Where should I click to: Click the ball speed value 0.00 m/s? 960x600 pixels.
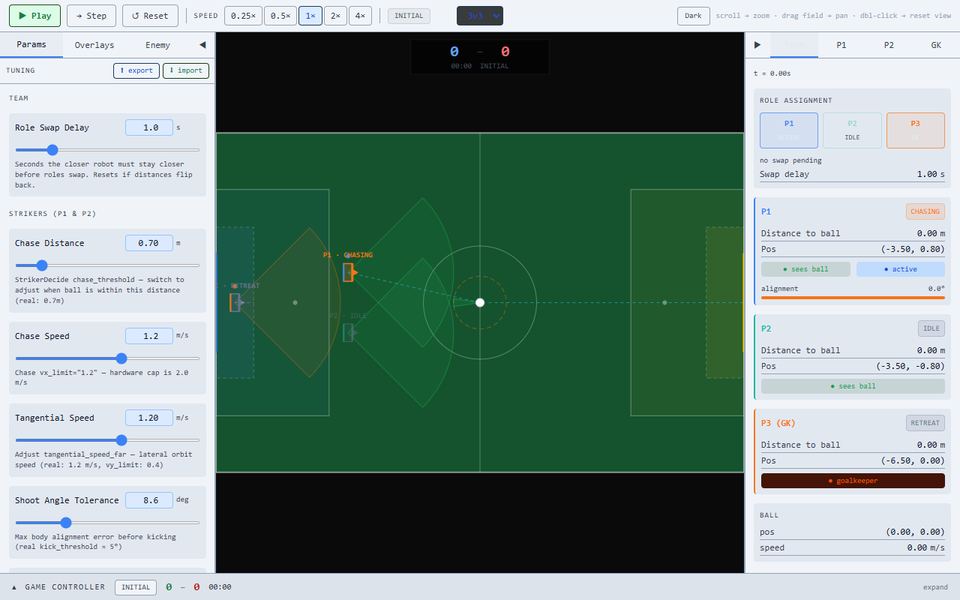(926, 547)
